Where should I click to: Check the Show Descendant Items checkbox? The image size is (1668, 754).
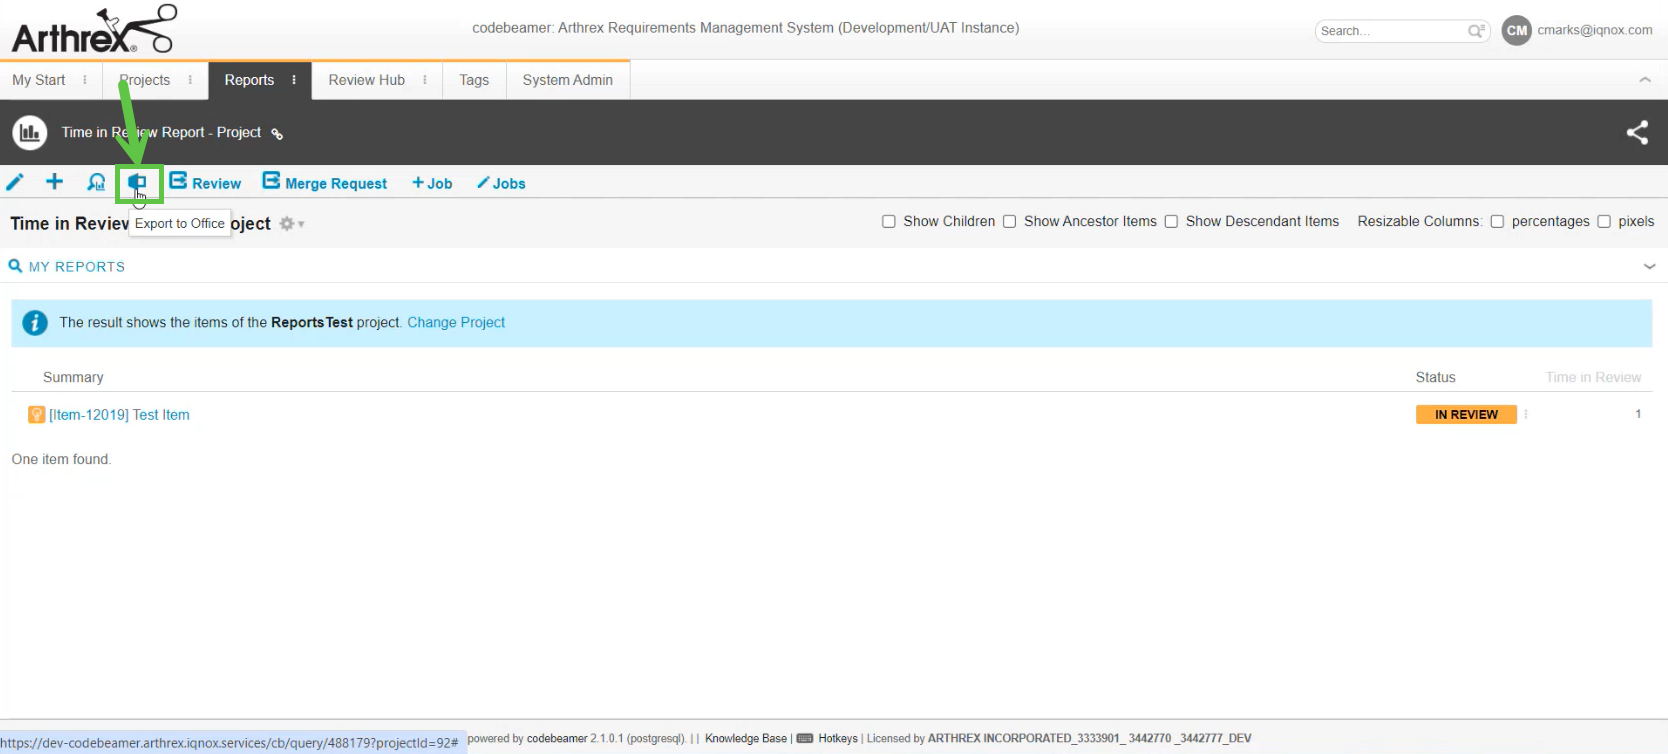[1171, 222]
